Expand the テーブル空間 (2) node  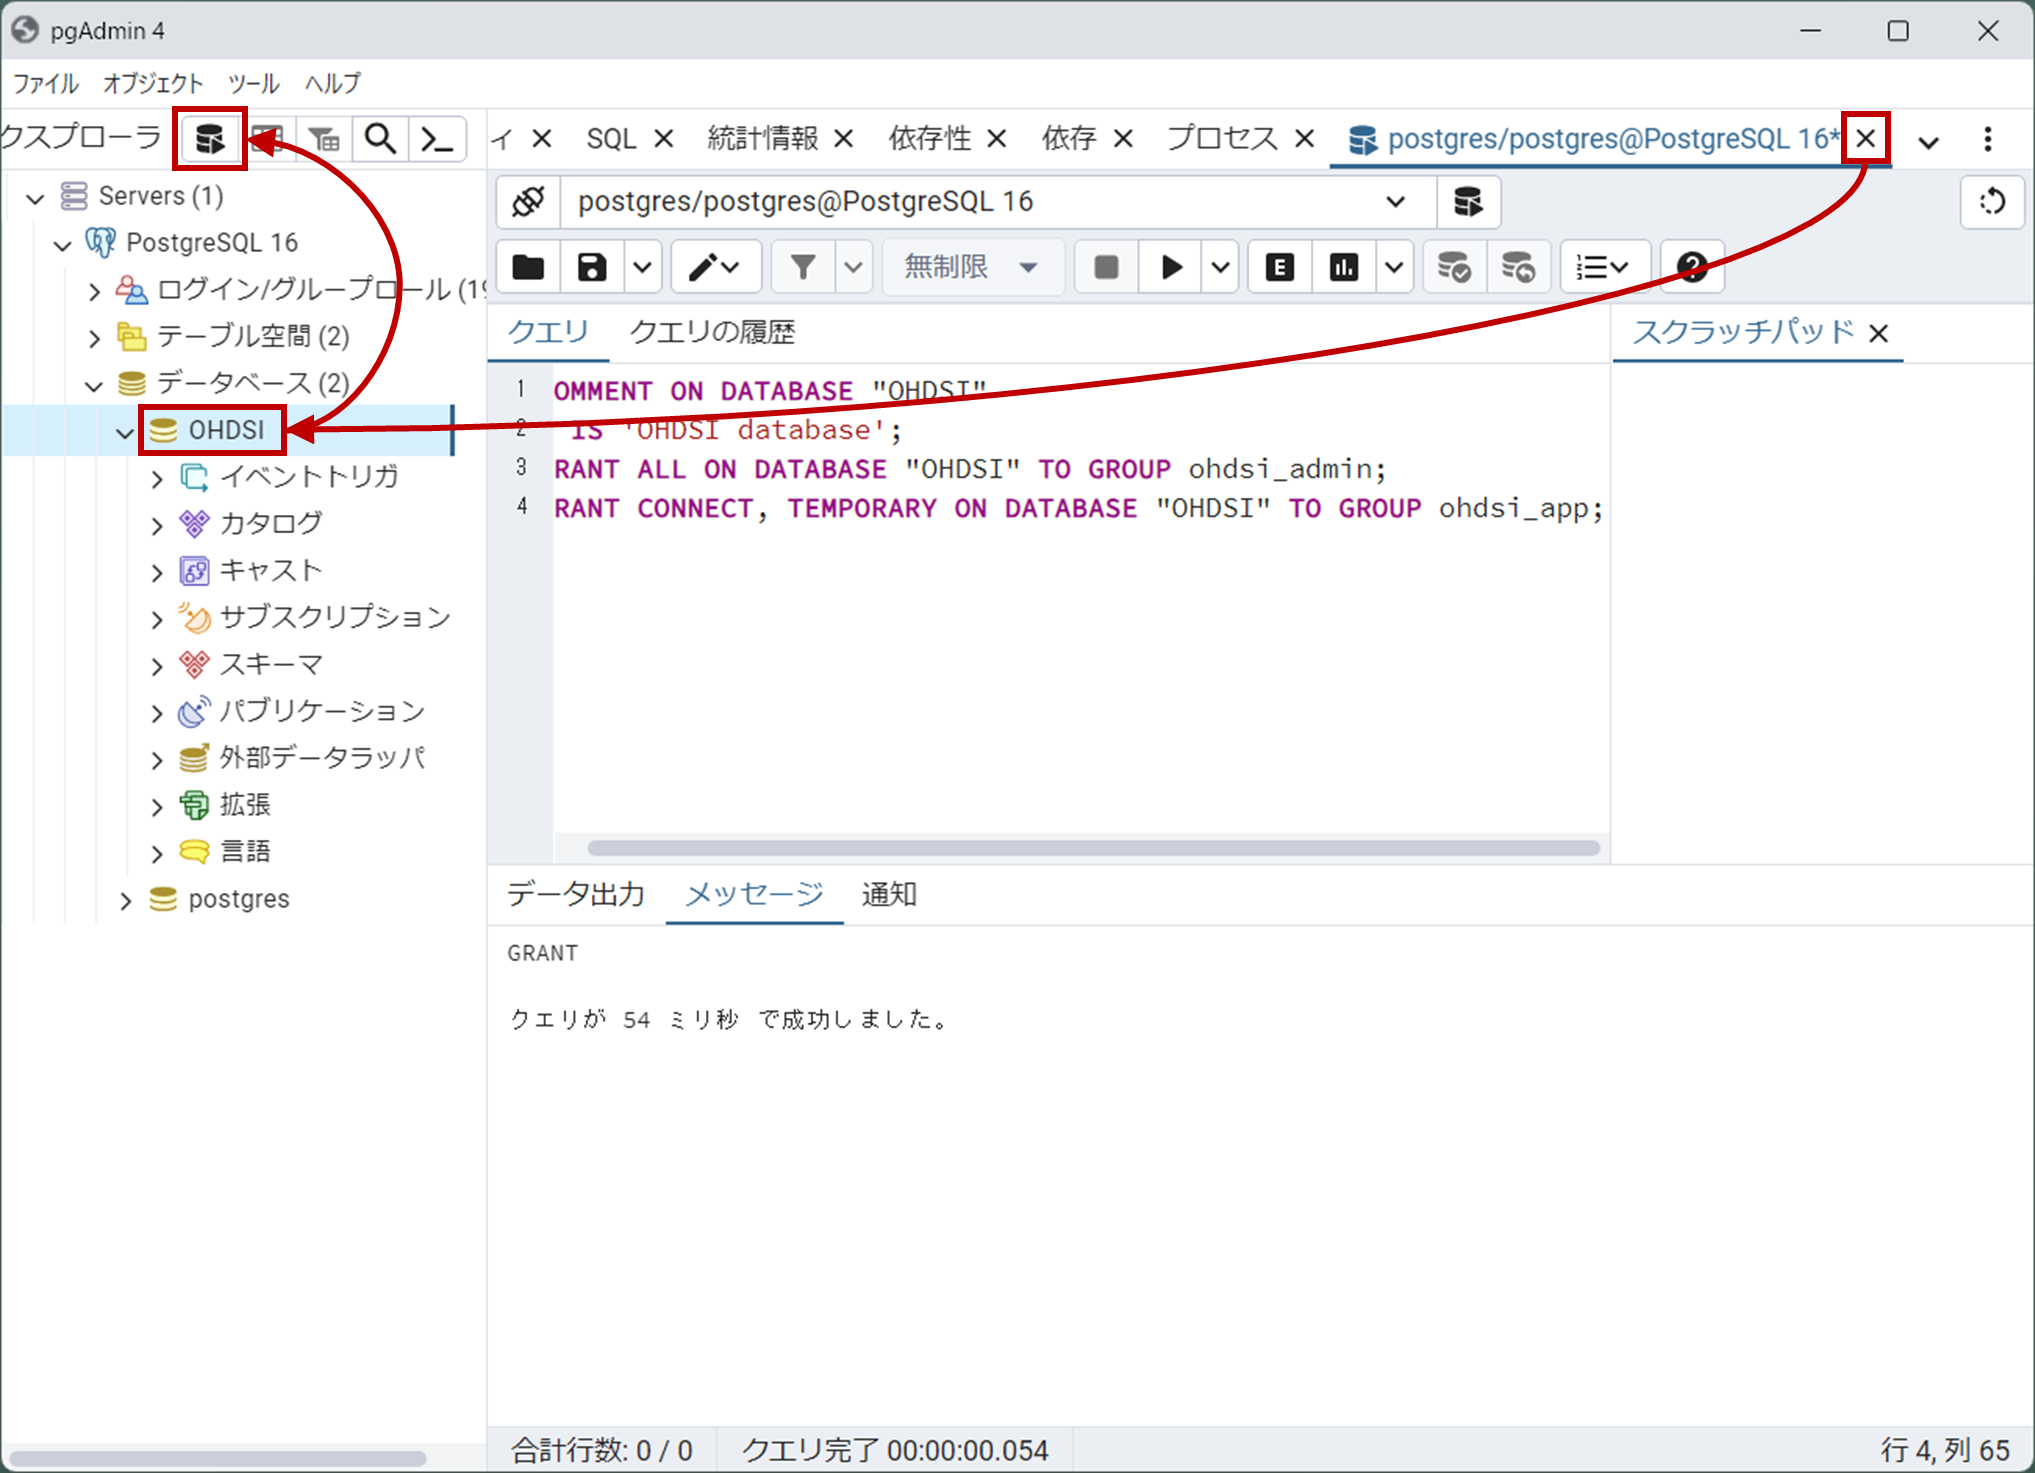[94, 338]
